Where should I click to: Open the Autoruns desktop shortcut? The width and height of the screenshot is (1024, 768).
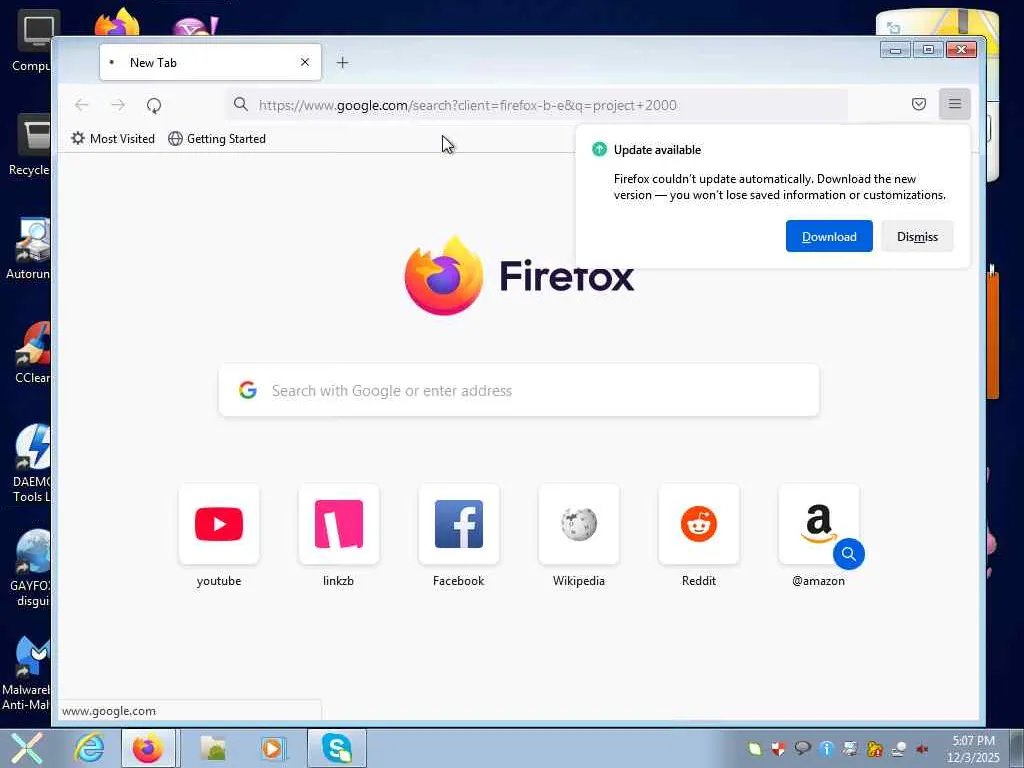point(29,249)
